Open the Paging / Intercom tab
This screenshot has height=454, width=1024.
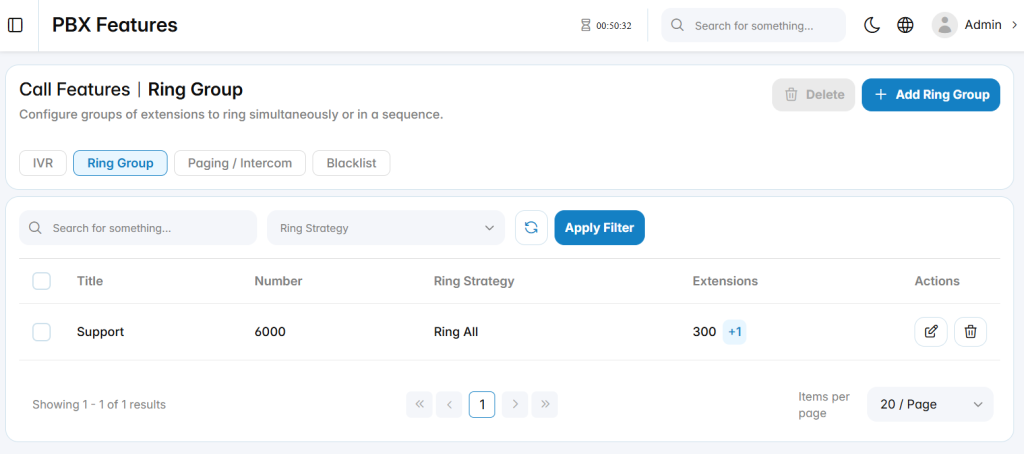point(240,163)
